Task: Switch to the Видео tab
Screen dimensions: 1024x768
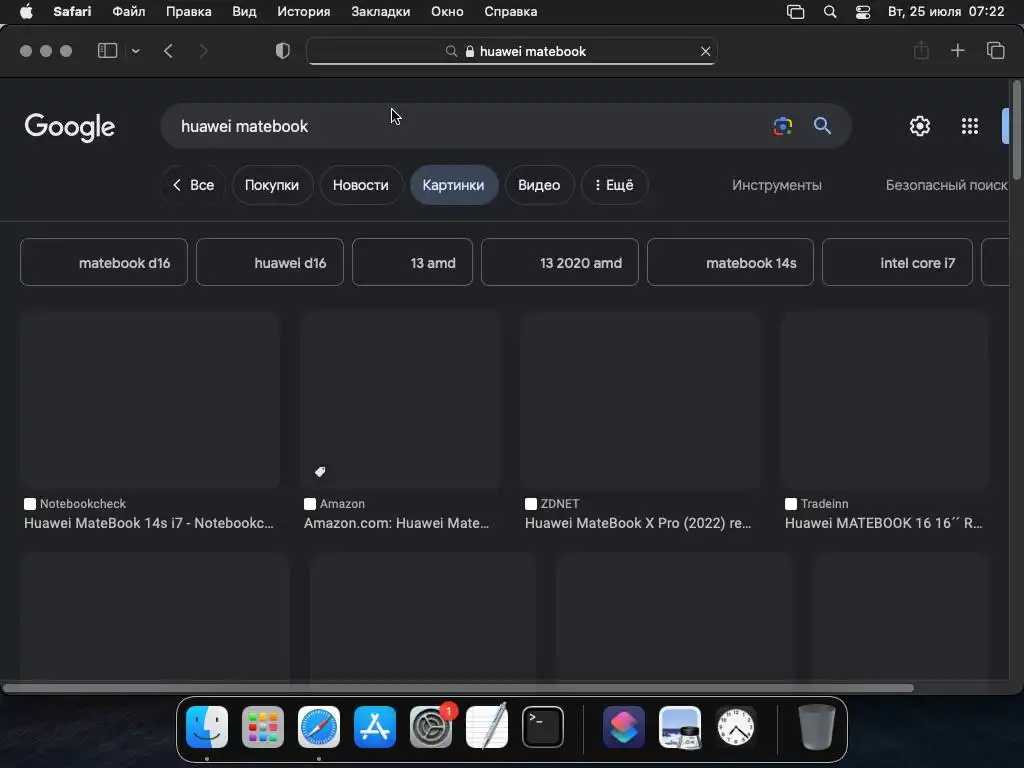Action: 539,185
